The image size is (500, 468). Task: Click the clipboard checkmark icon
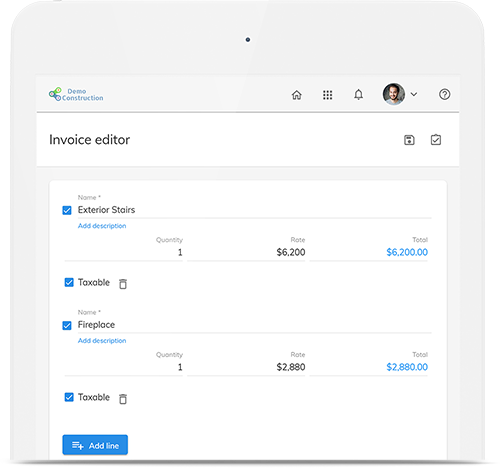tap(436, 140)
